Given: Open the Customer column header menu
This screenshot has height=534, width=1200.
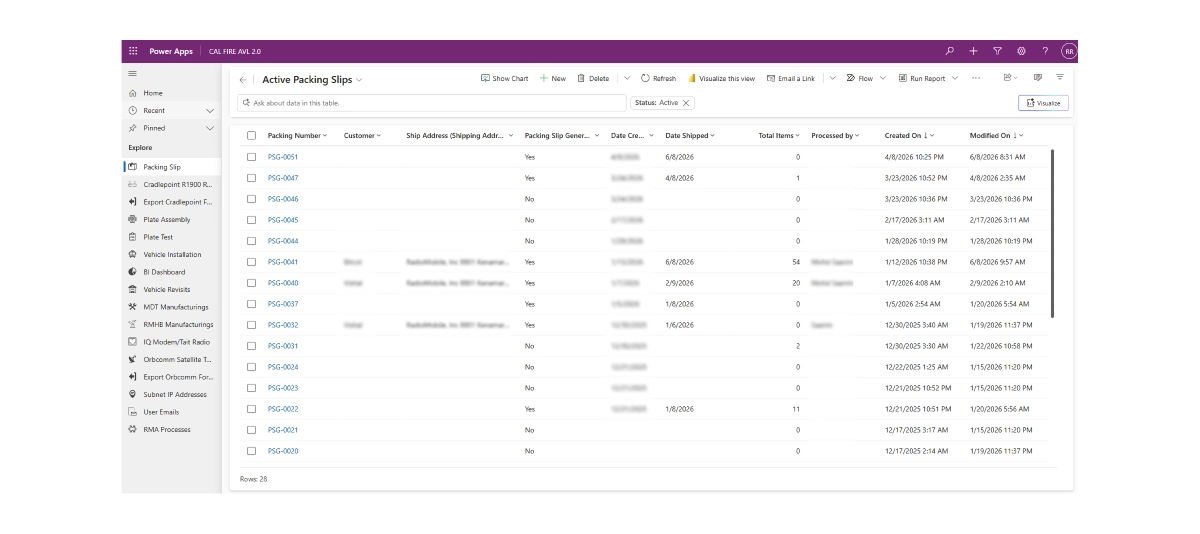Looking at the screenshot, I should coord(362,135).
